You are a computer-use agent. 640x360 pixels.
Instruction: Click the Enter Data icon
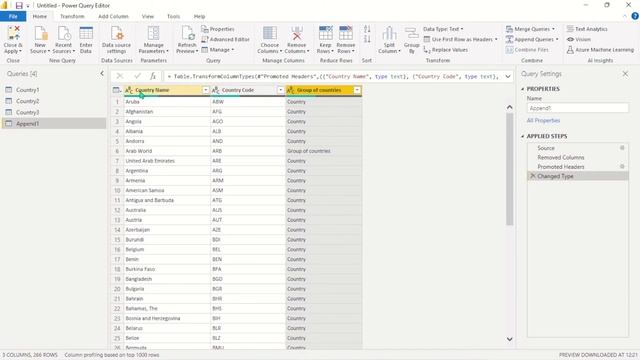tap(86, 33)
